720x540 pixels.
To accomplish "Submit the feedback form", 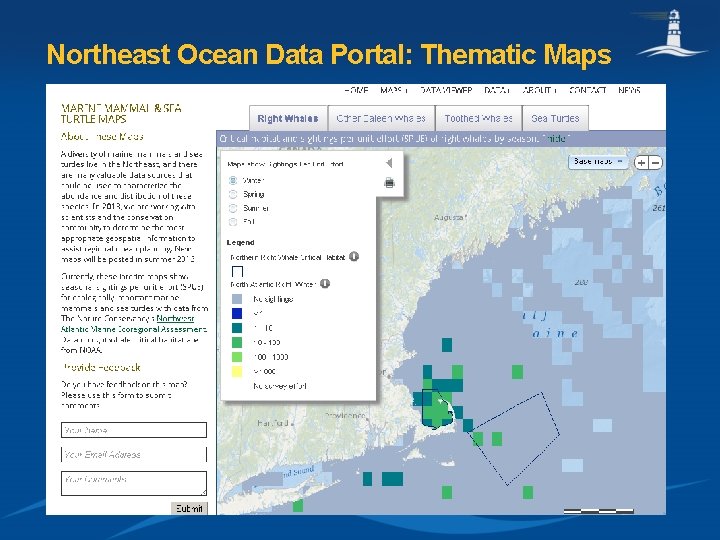I will point(189,508).
